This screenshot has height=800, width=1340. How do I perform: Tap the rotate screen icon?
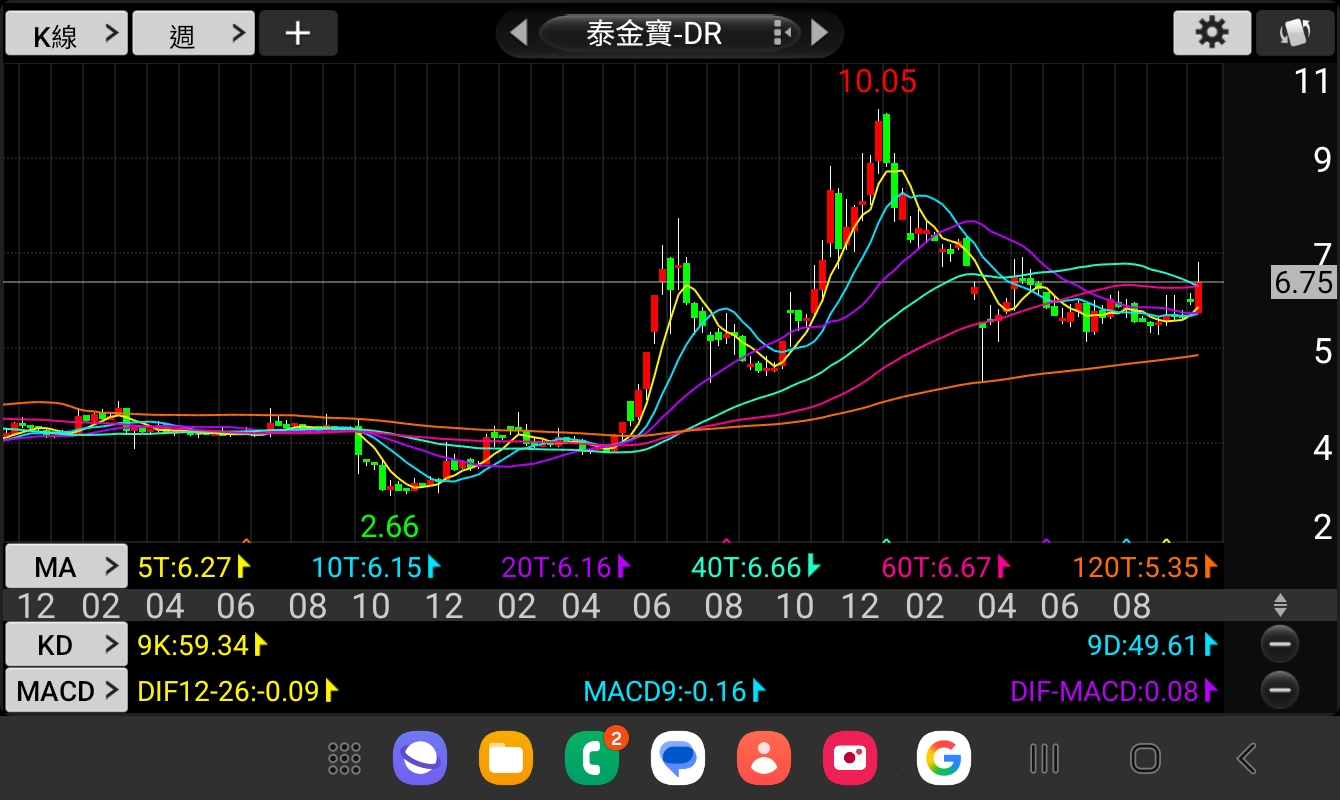click(x=1295, y=33)
